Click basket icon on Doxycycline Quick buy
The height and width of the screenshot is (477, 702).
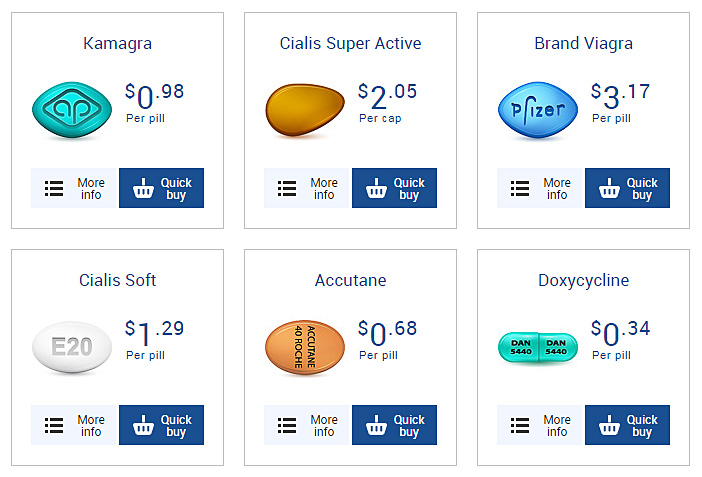tap(609, 425)
